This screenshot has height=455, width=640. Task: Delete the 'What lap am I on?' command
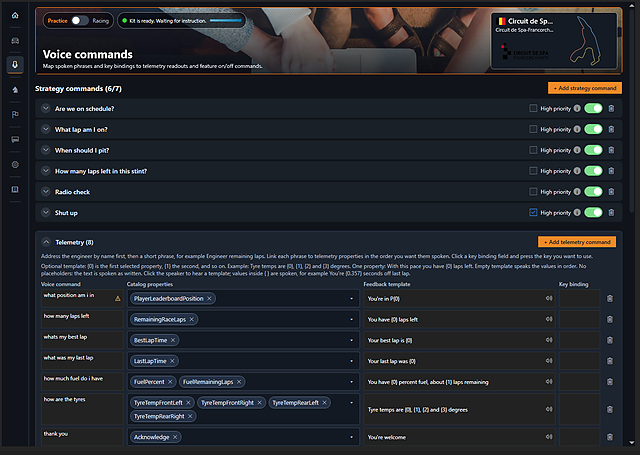tap(611, 129)
